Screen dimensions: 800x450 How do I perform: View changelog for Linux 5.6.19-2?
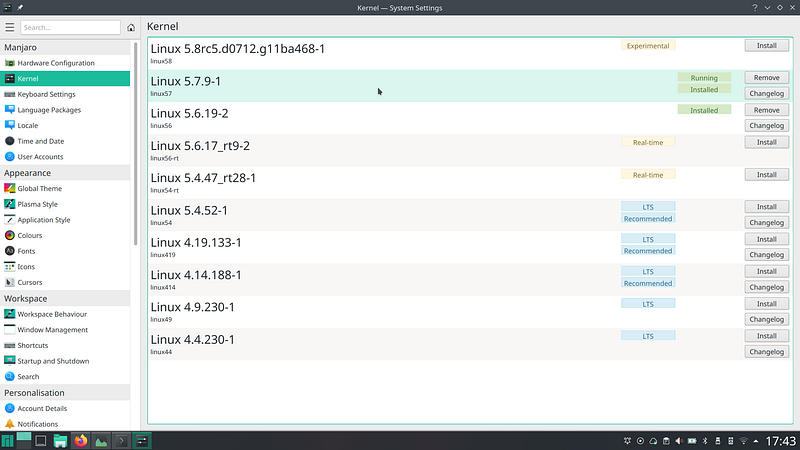click(x=766, y=126)
